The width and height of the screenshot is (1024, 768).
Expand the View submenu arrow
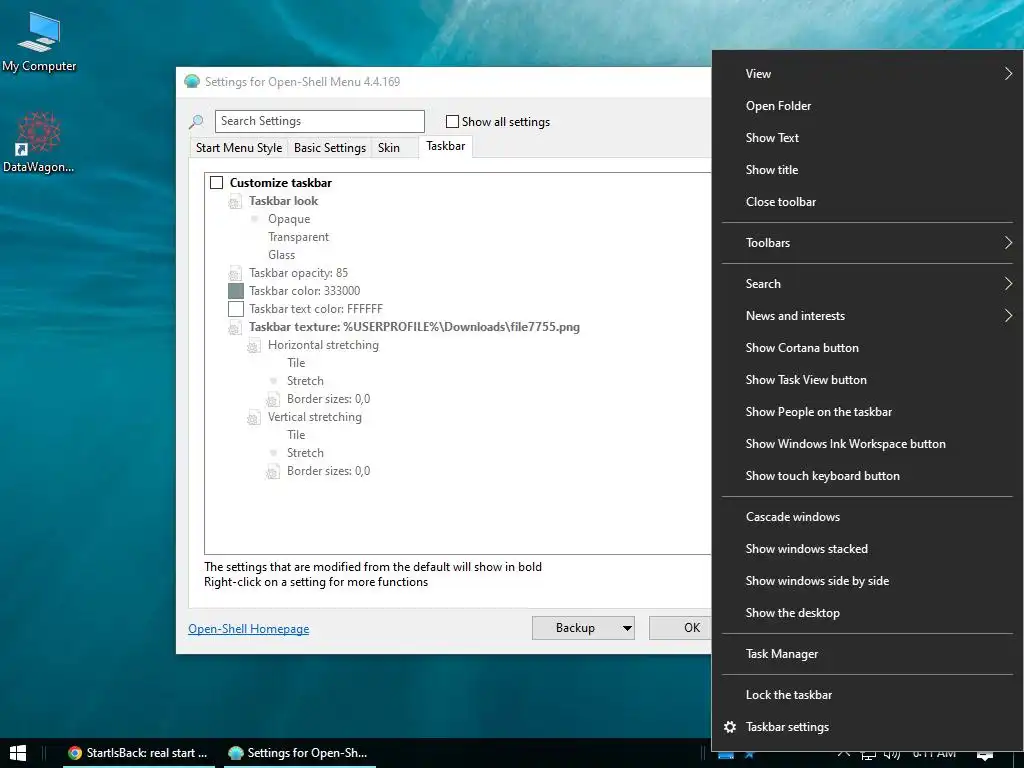click(x=1008, y=74)
